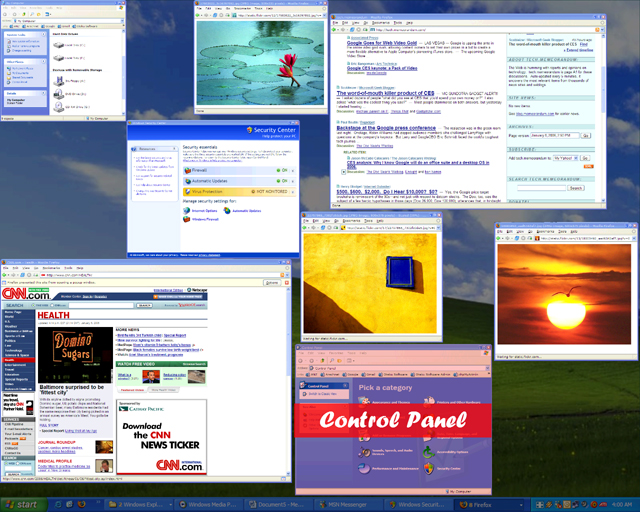Viewport: 640px width, 512px height.
Task: Expand Virus Protection section in Security Center
Action: pos(293,192)
